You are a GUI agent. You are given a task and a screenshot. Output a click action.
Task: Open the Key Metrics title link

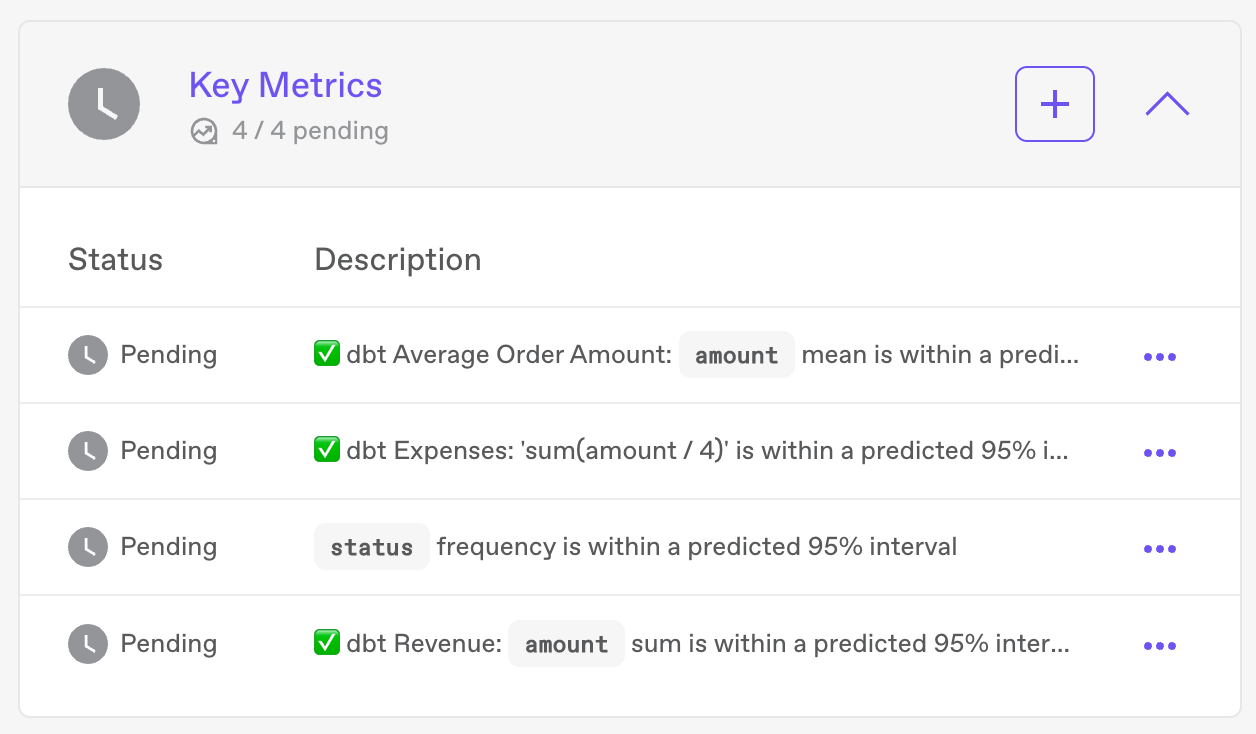(x=285, y=85)
